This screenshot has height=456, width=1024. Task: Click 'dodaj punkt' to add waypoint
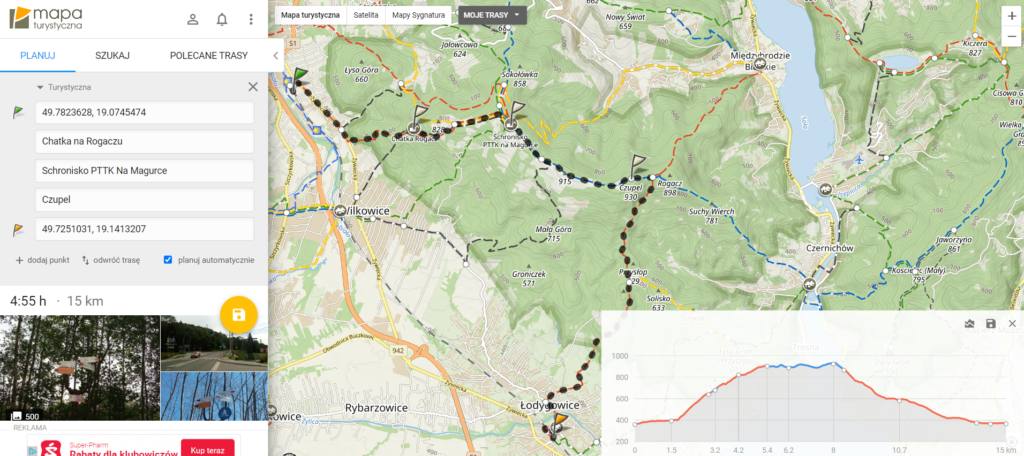click(42, 259)
